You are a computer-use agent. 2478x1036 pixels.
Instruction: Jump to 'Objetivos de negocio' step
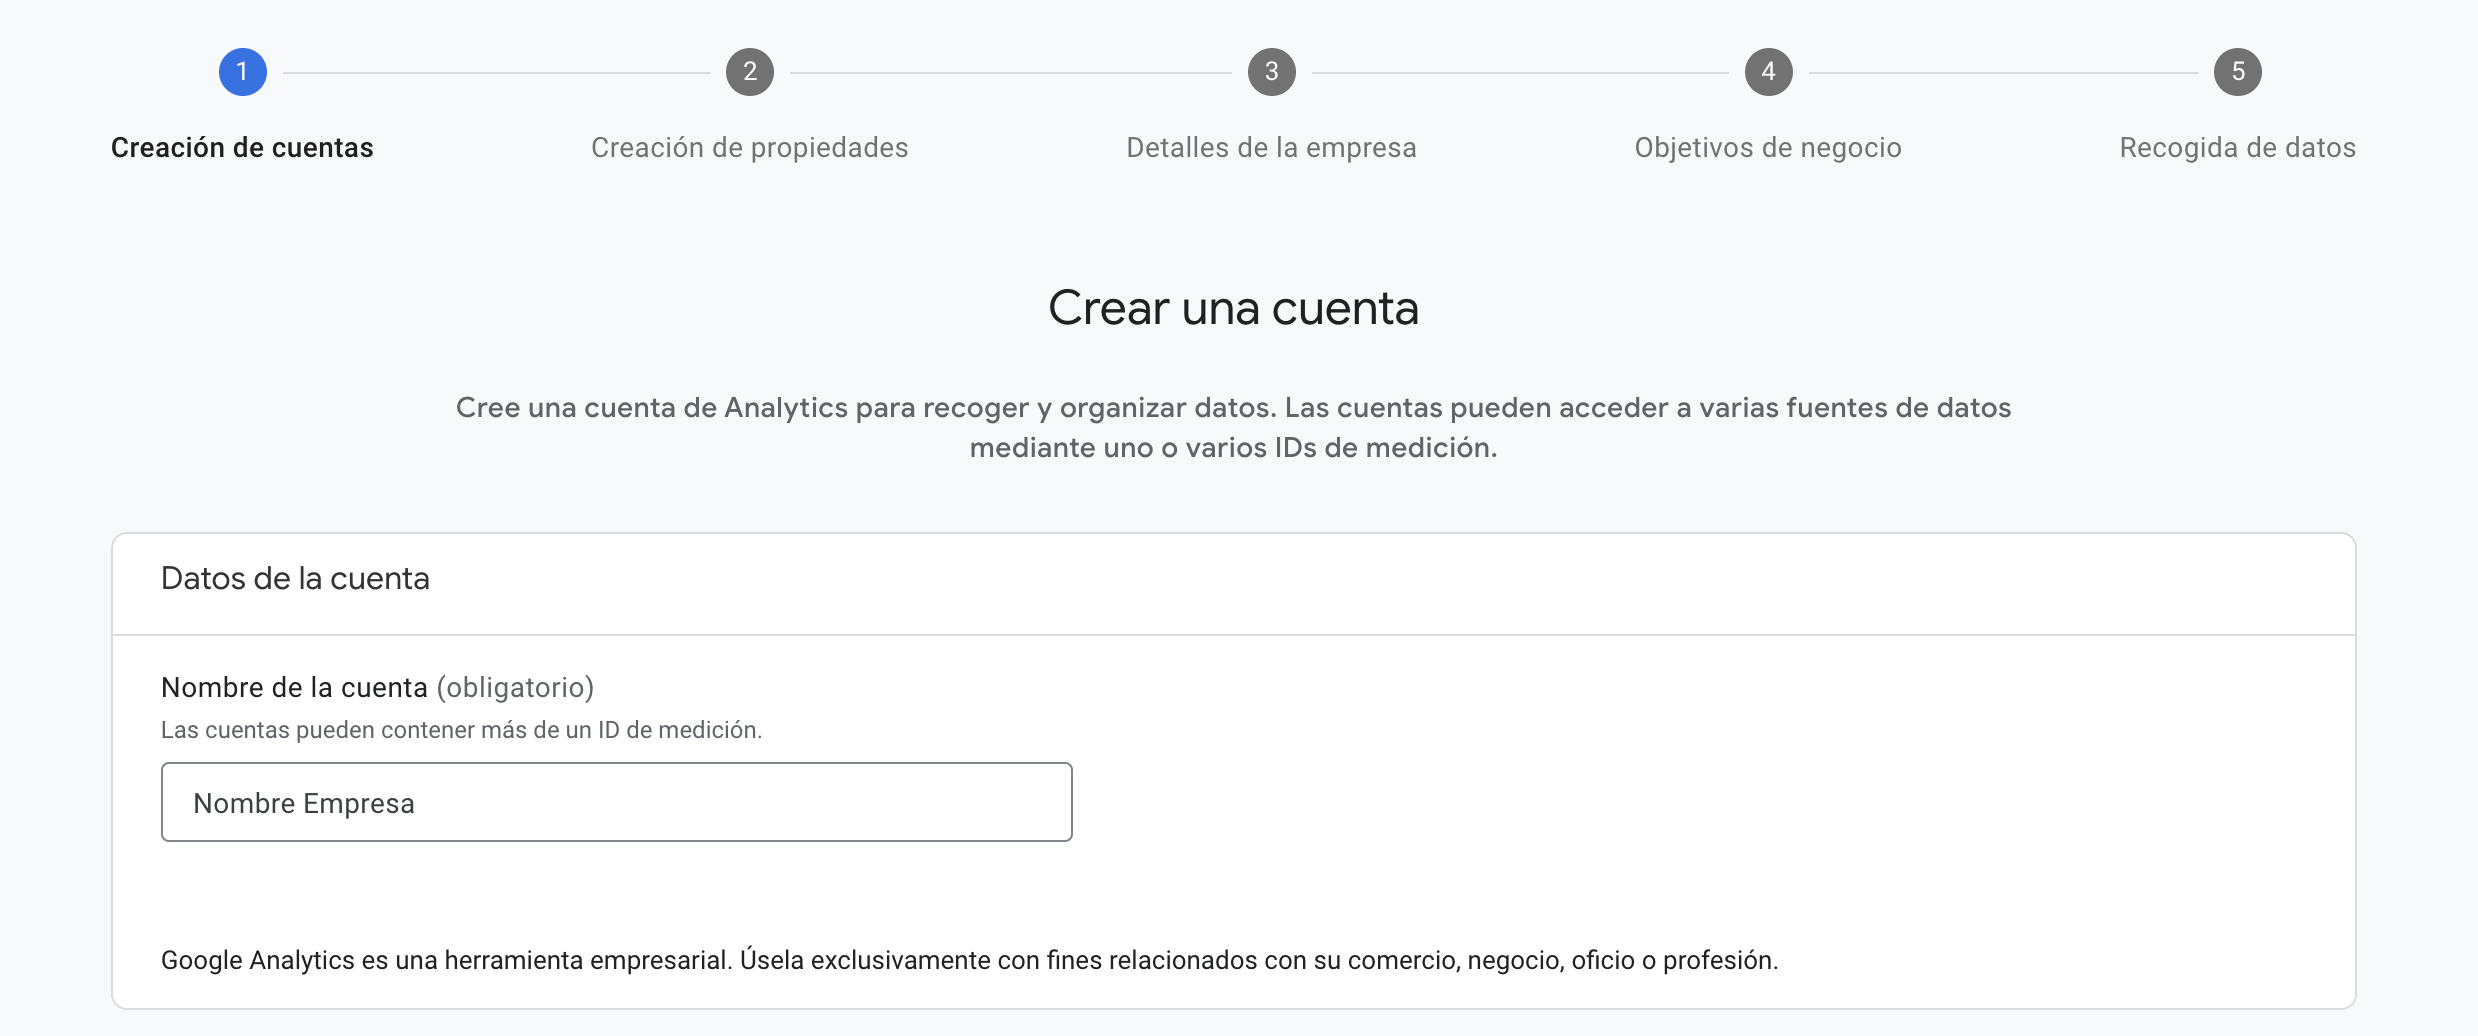[1767, 147]
